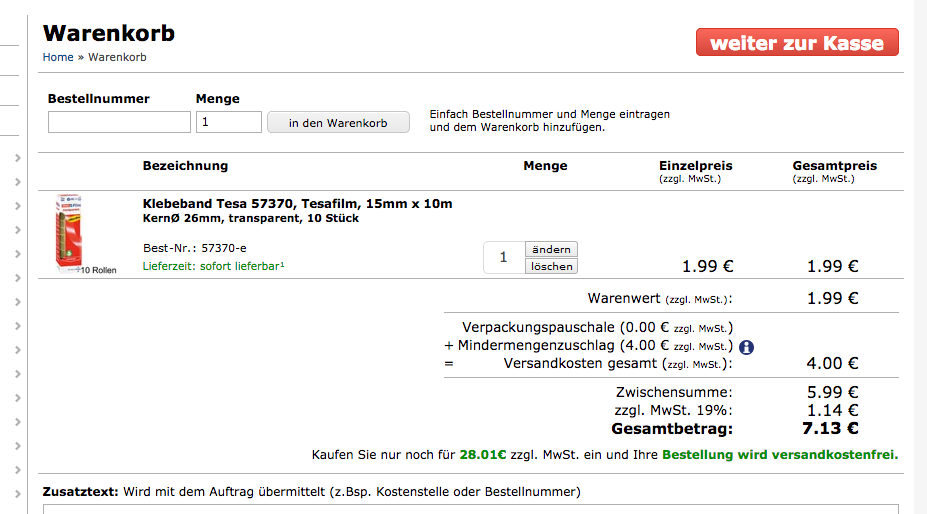
Task: Click the Bezeichnung column header
Action: click(185, 166)
